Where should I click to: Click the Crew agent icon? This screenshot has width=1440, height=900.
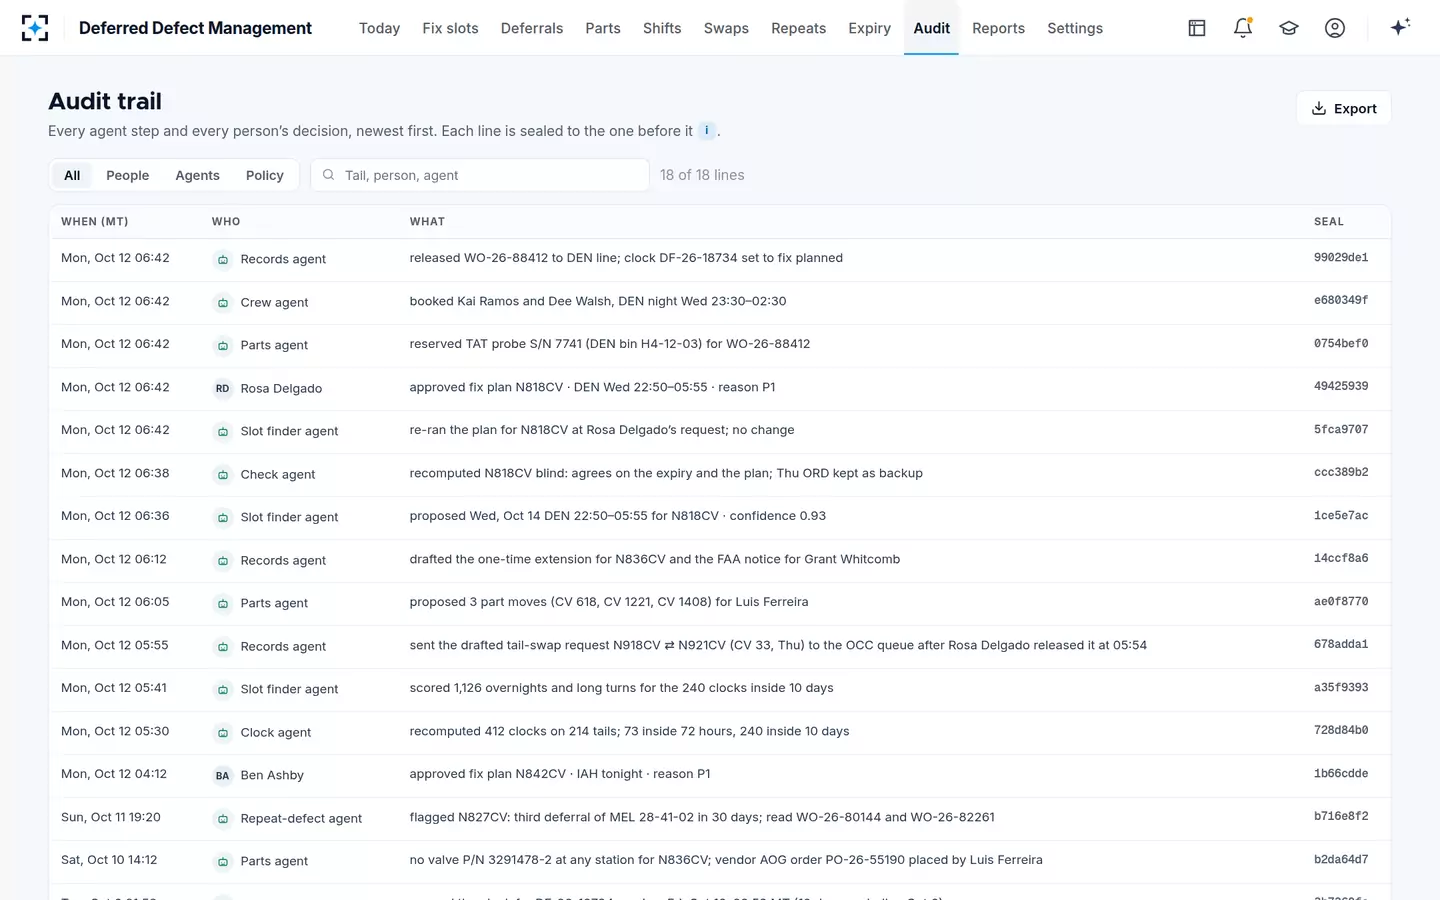[x=223, y=302]
